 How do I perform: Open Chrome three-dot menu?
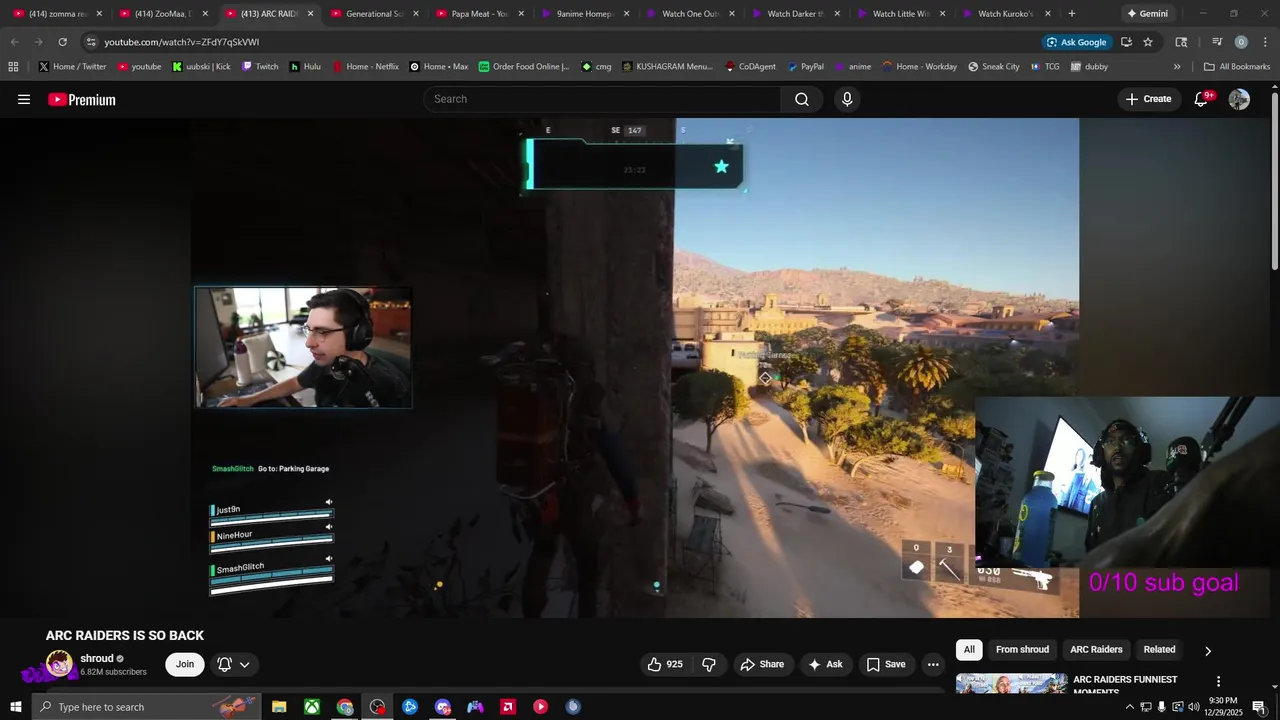point(1265,42)
